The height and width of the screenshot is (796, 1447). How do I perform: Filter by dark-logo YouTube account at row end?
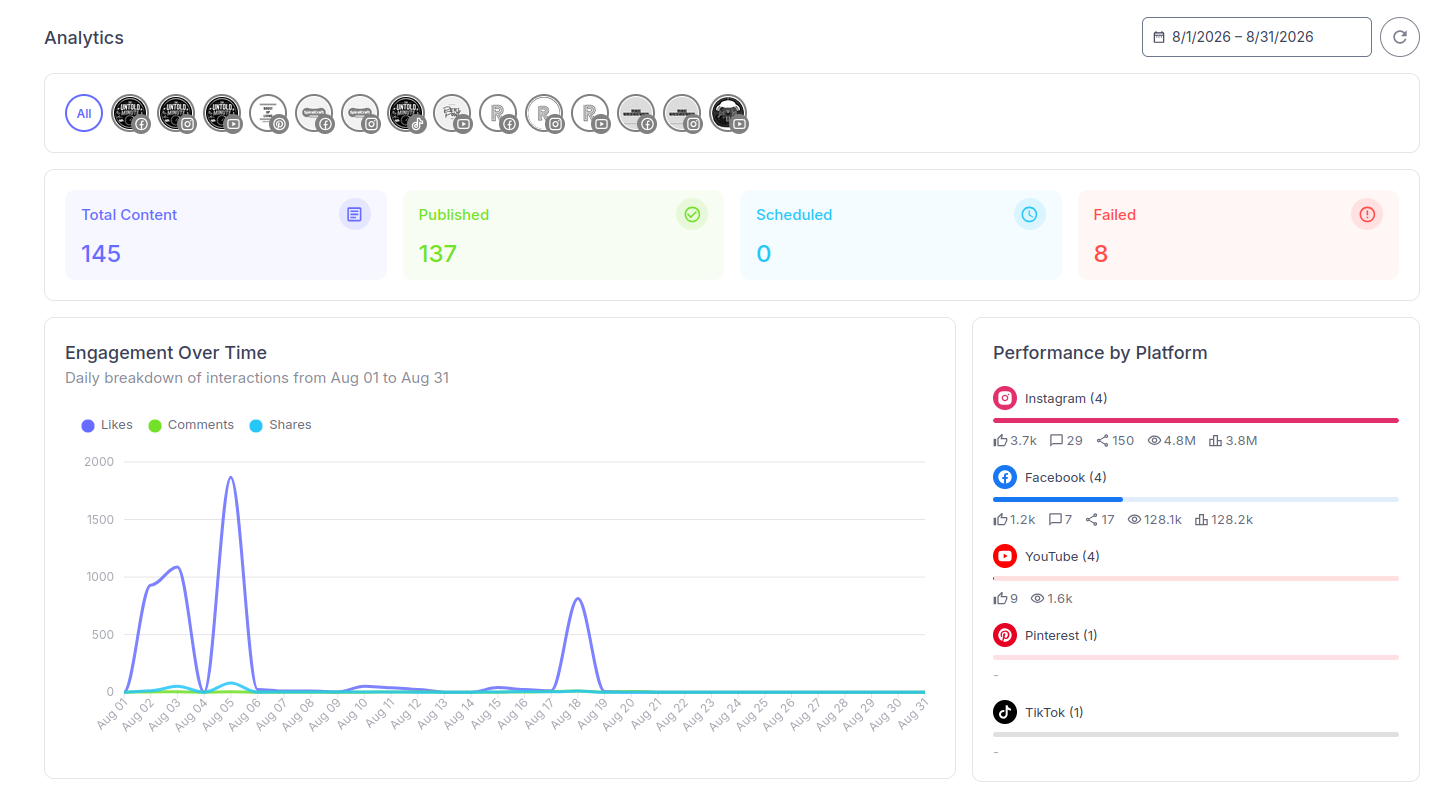(x=728, y=113)
